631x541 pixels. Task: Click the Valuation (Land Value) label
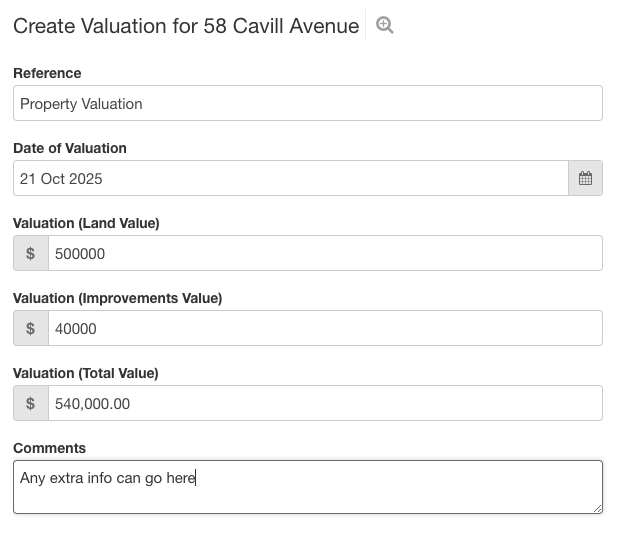(86, 223)
